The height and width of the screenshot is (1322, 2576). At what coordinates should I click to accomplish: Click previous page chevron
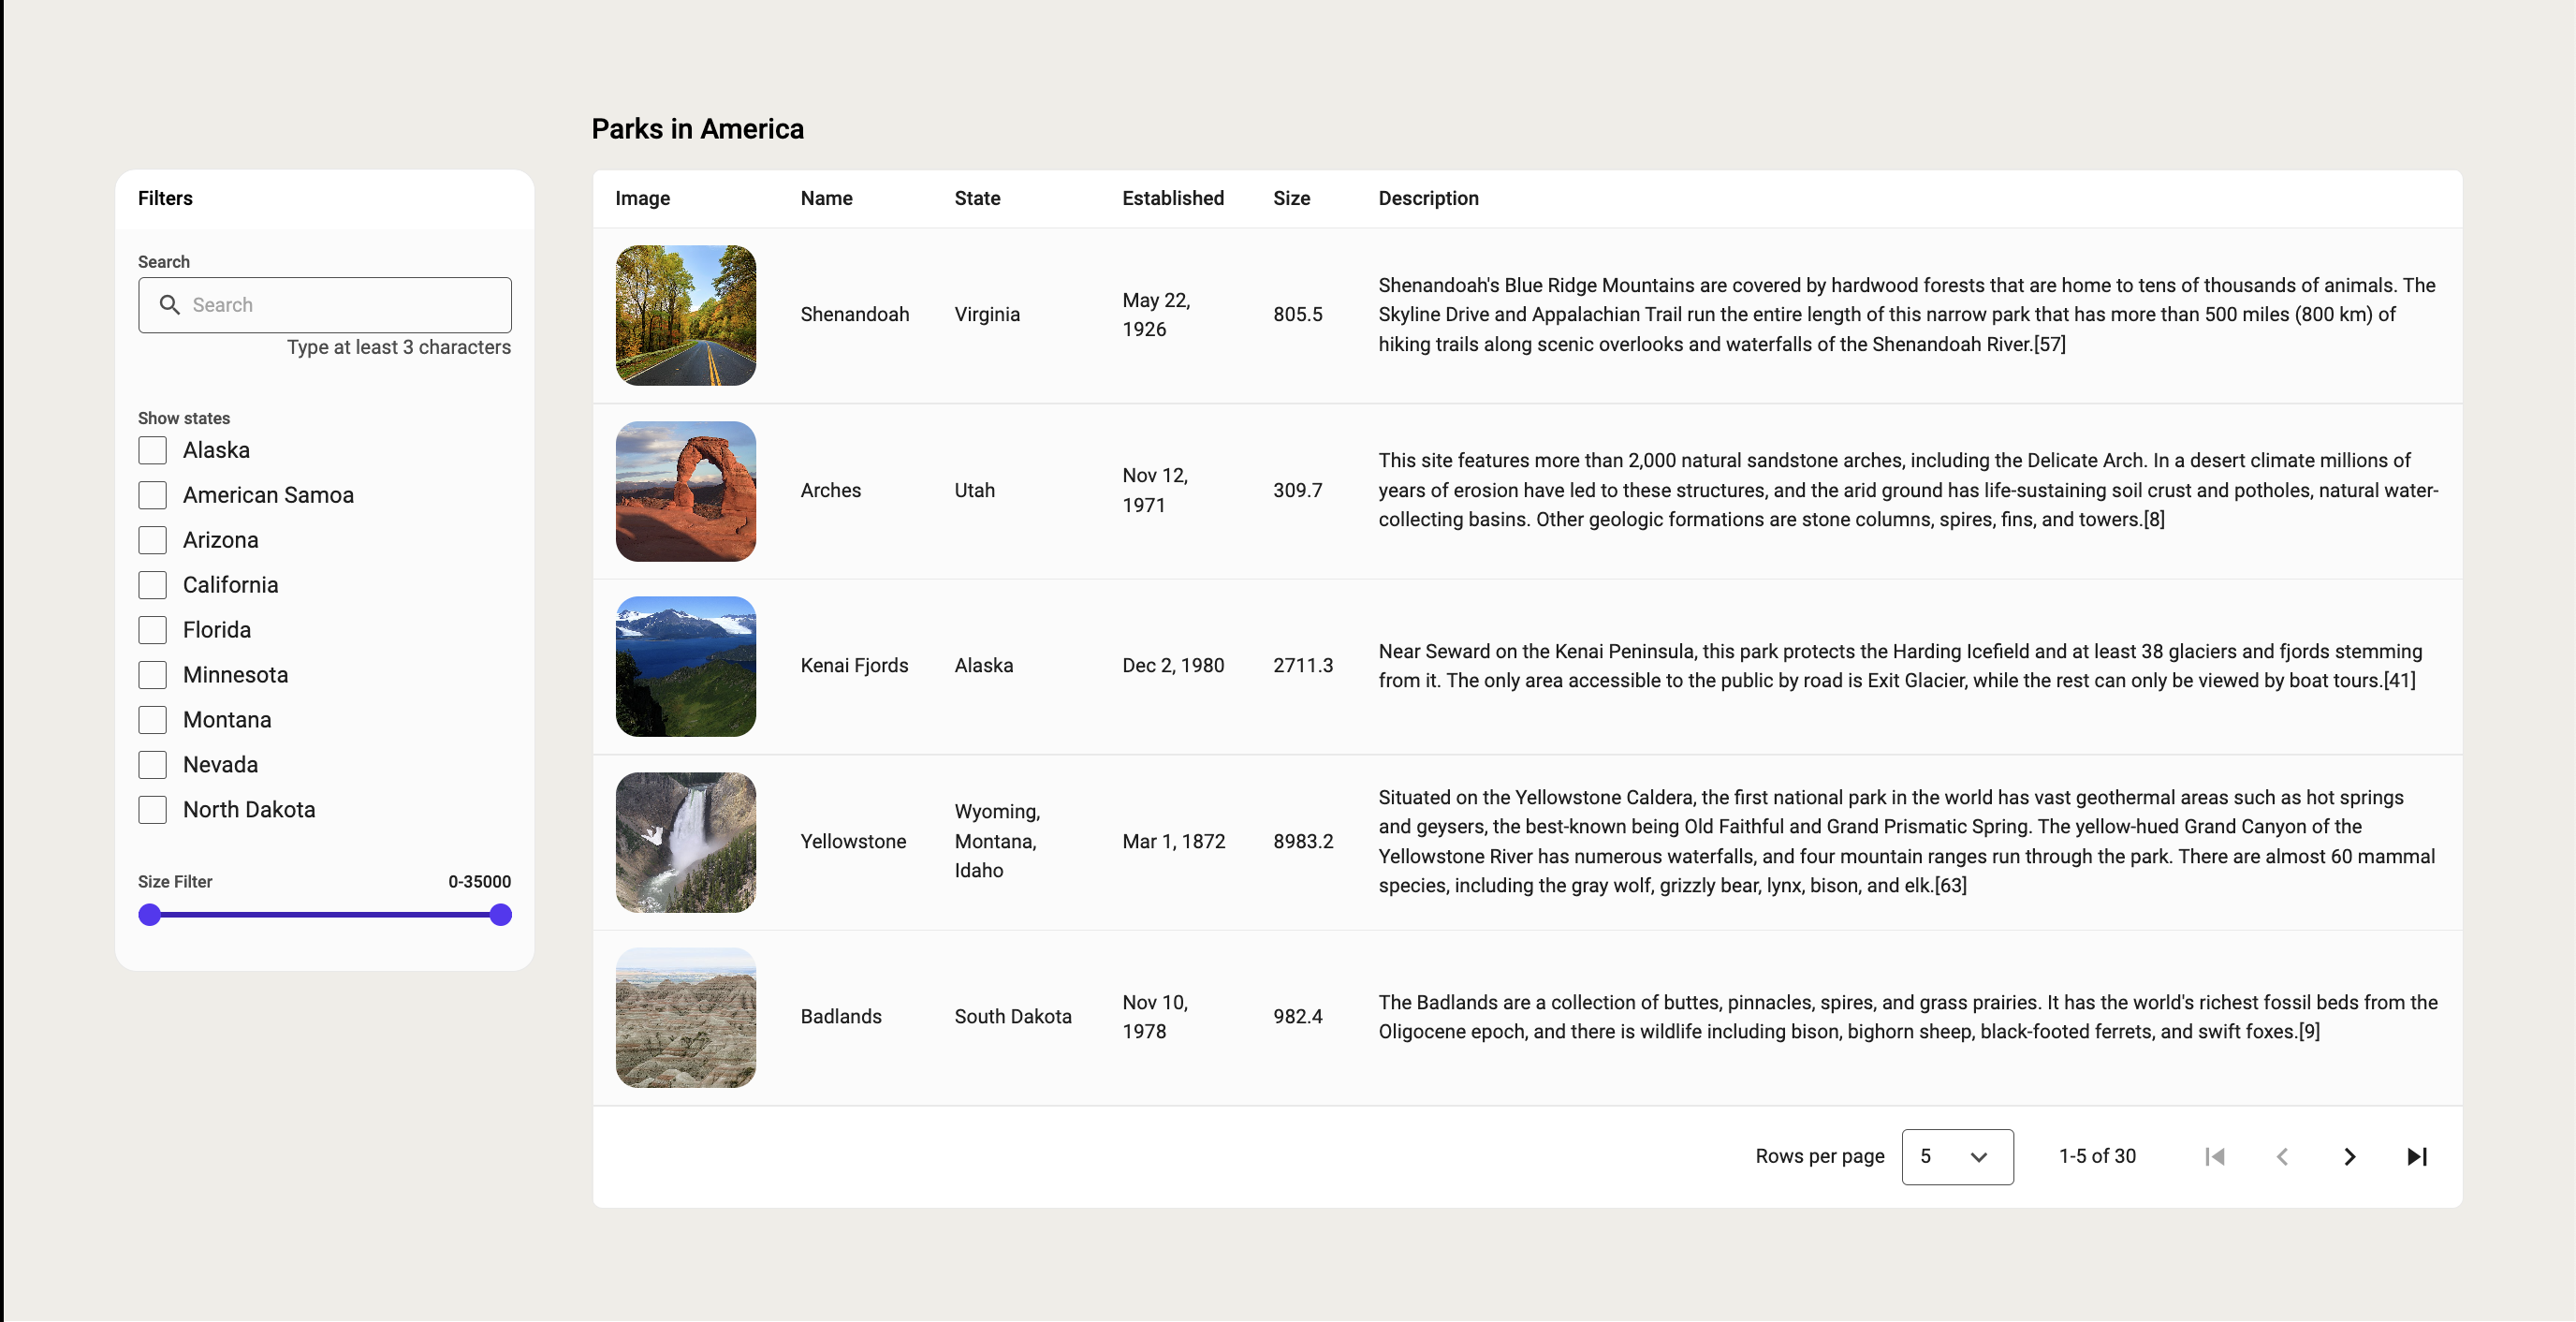click(2282, 1157)
